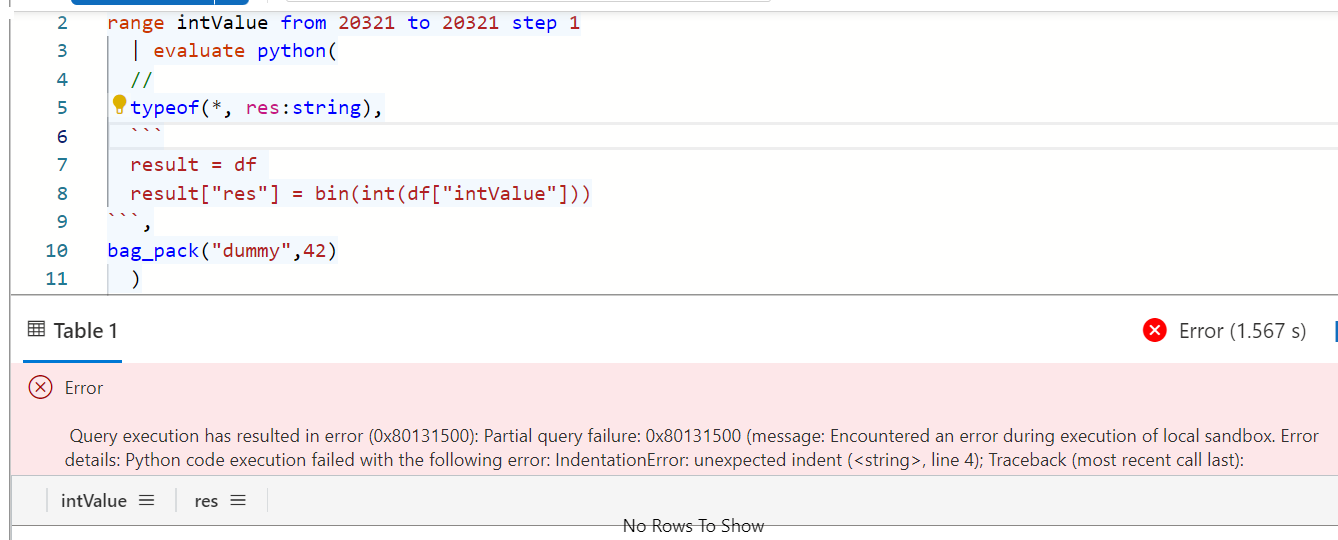Open the intValue column menu icon

[x=146, y=500]
